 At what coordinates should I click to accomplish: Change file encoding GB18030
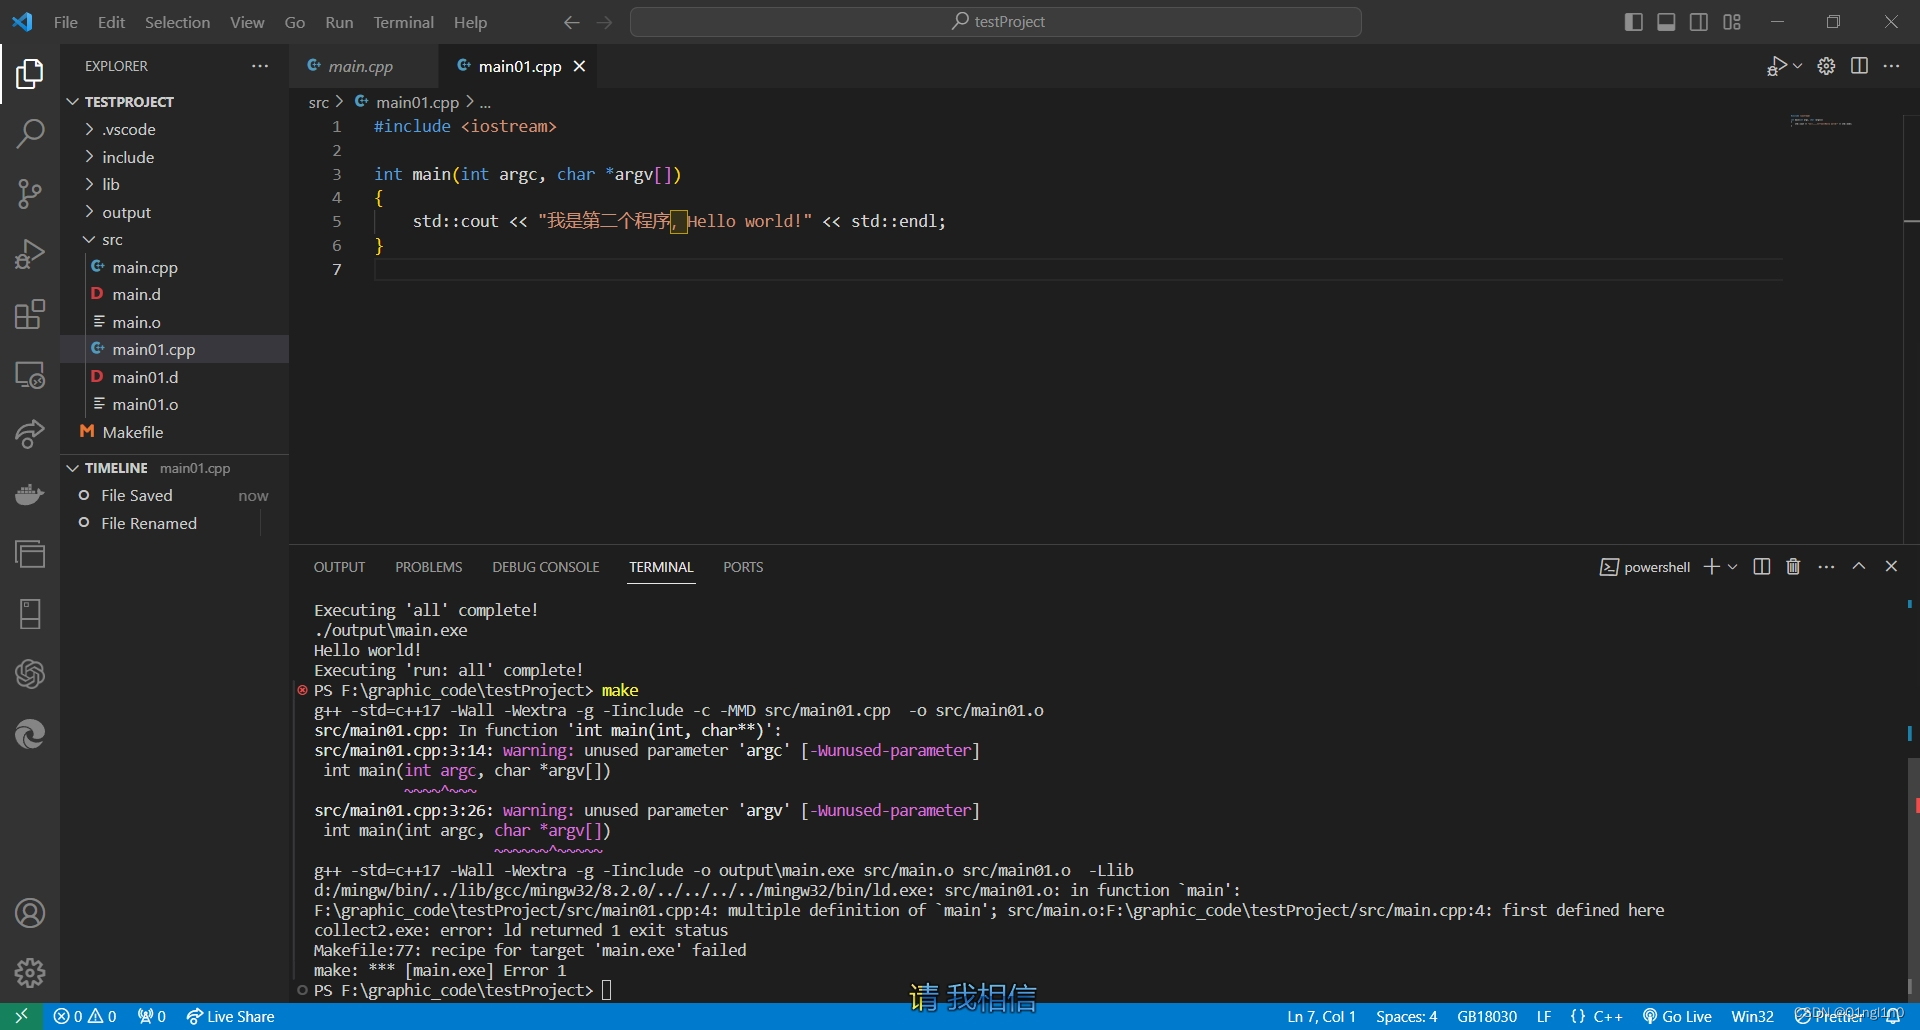click(1487, 1016)
